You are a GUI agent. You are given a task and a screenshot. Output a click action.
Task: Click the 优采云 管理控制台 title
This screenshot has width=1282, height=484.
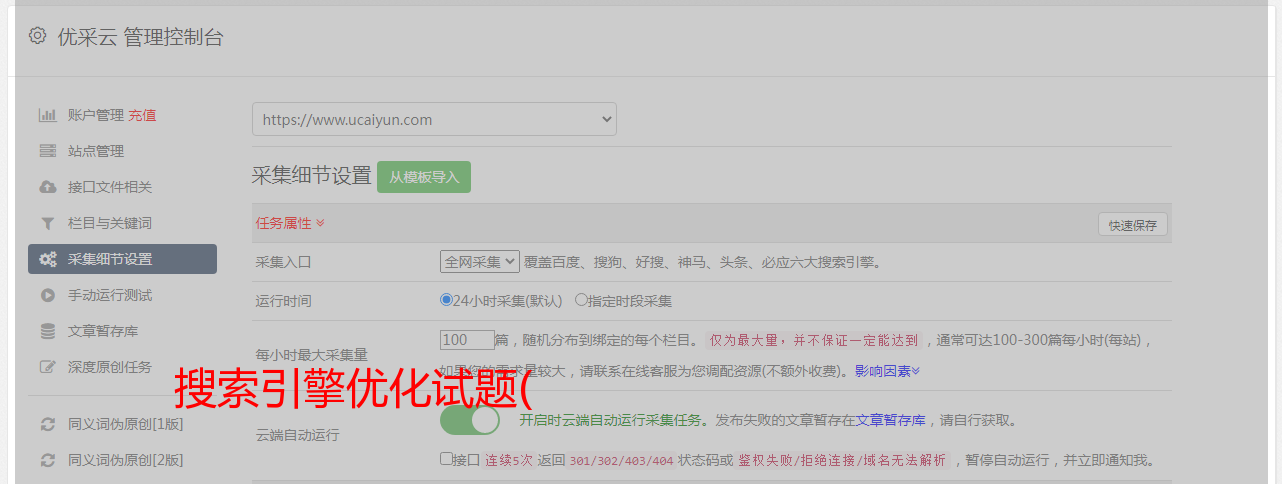140,37
